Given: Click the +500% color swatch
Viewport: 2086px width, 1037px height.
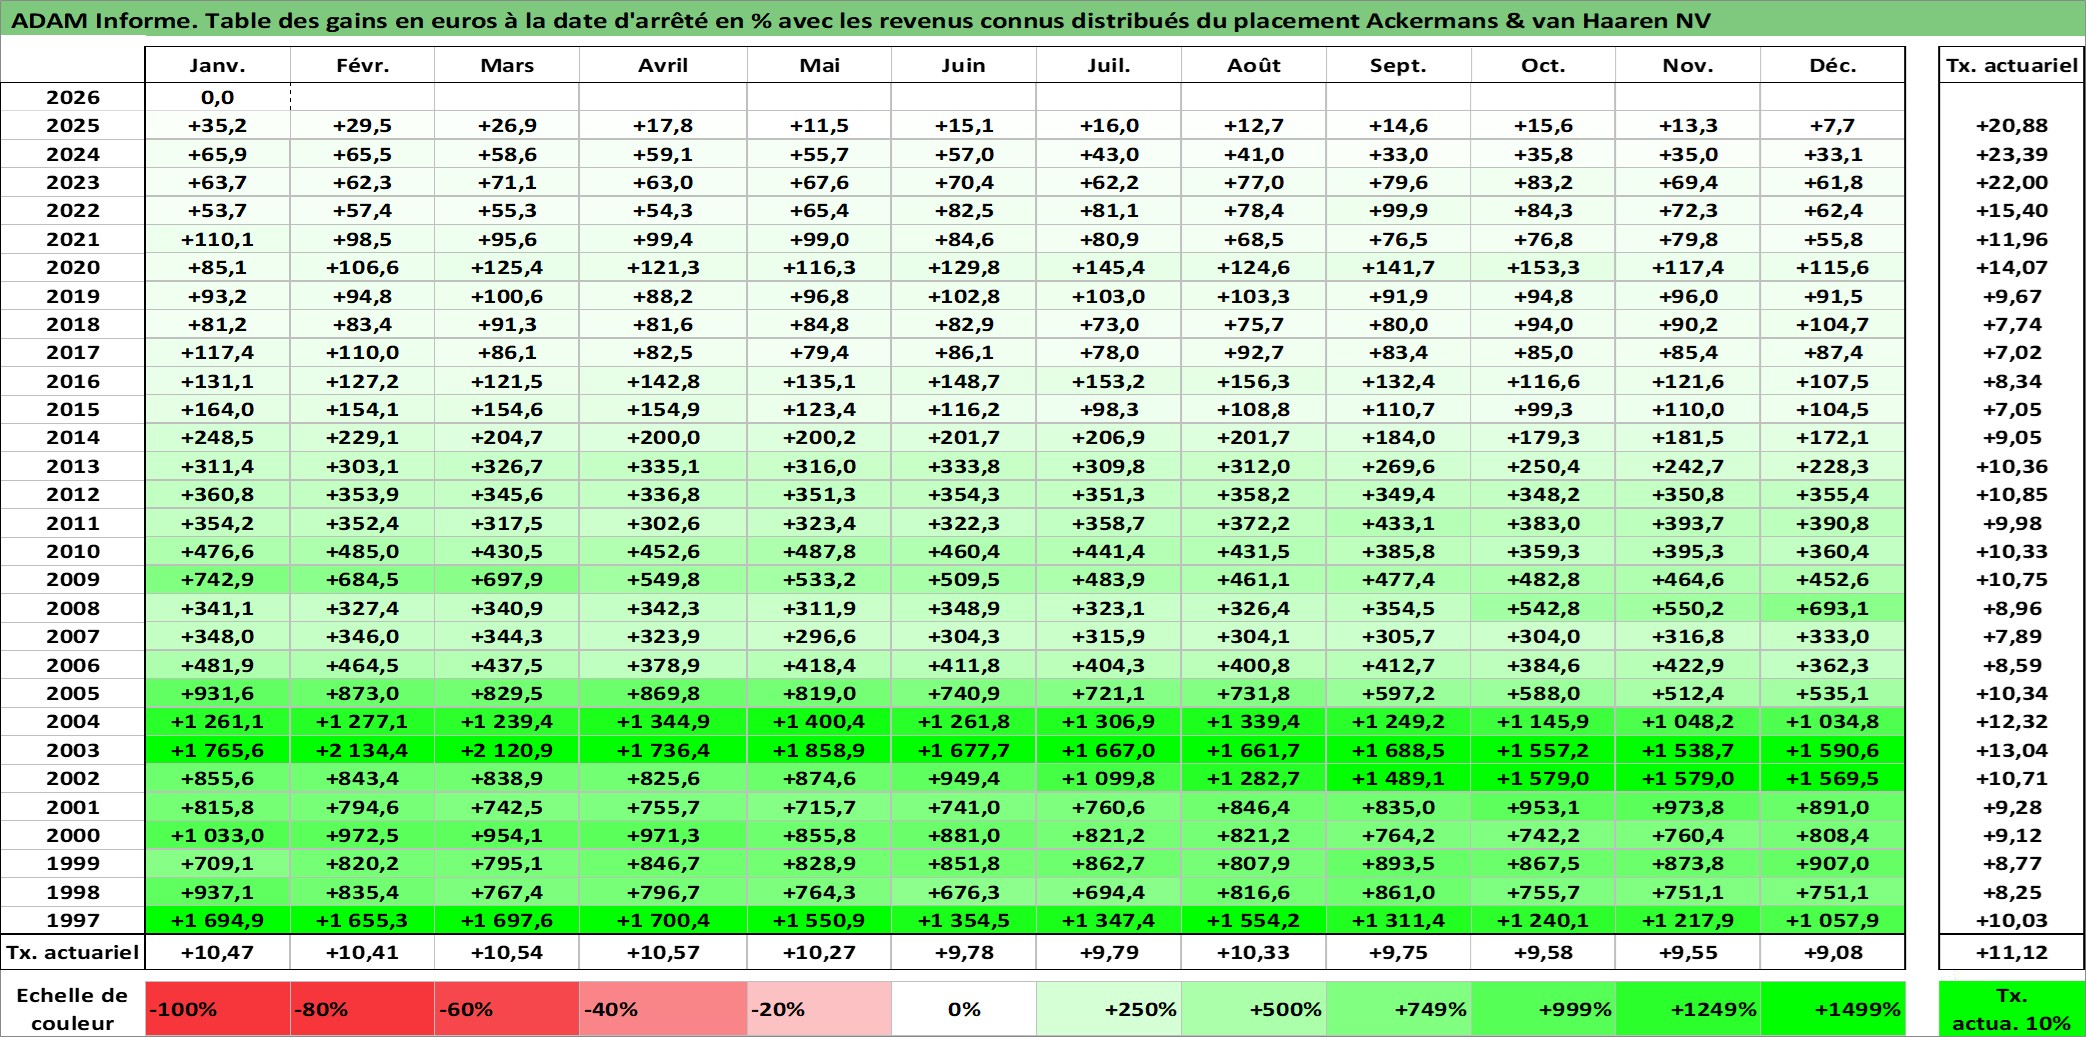Looking at the screenshot, I should (1254, 1009).
